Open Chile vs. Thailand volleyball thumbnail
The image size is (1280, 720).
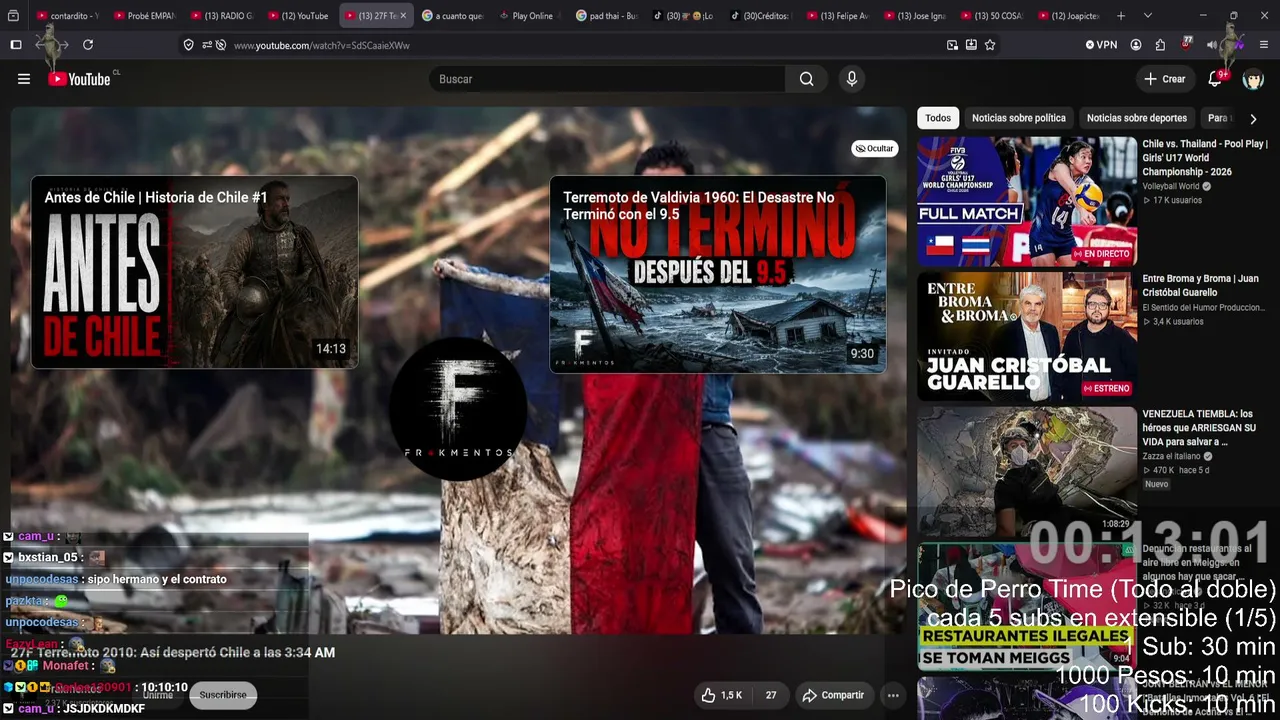1027,201
